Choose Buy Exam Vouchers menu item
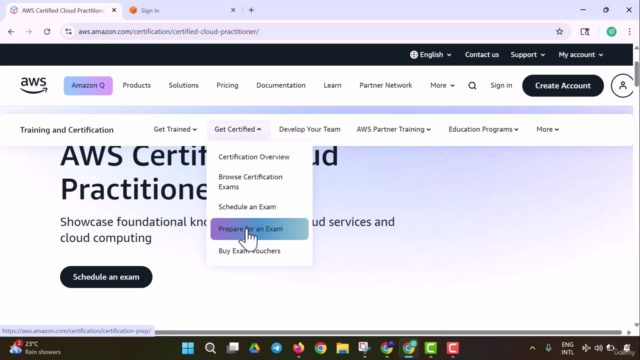The image size is (640, 360). 249,251
